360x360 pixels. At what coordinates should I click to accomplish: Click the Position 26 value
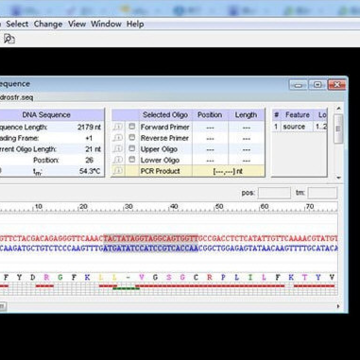click(x=89, y=160)
